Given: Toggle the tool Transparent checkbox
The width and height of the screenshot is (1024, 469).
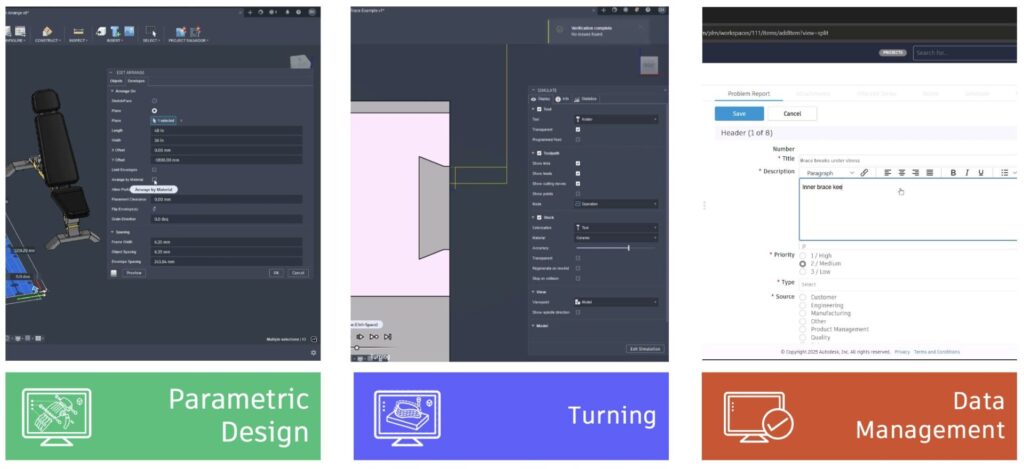Looking at the screenshot, I should pyautogui.click(x=578, y=129).
